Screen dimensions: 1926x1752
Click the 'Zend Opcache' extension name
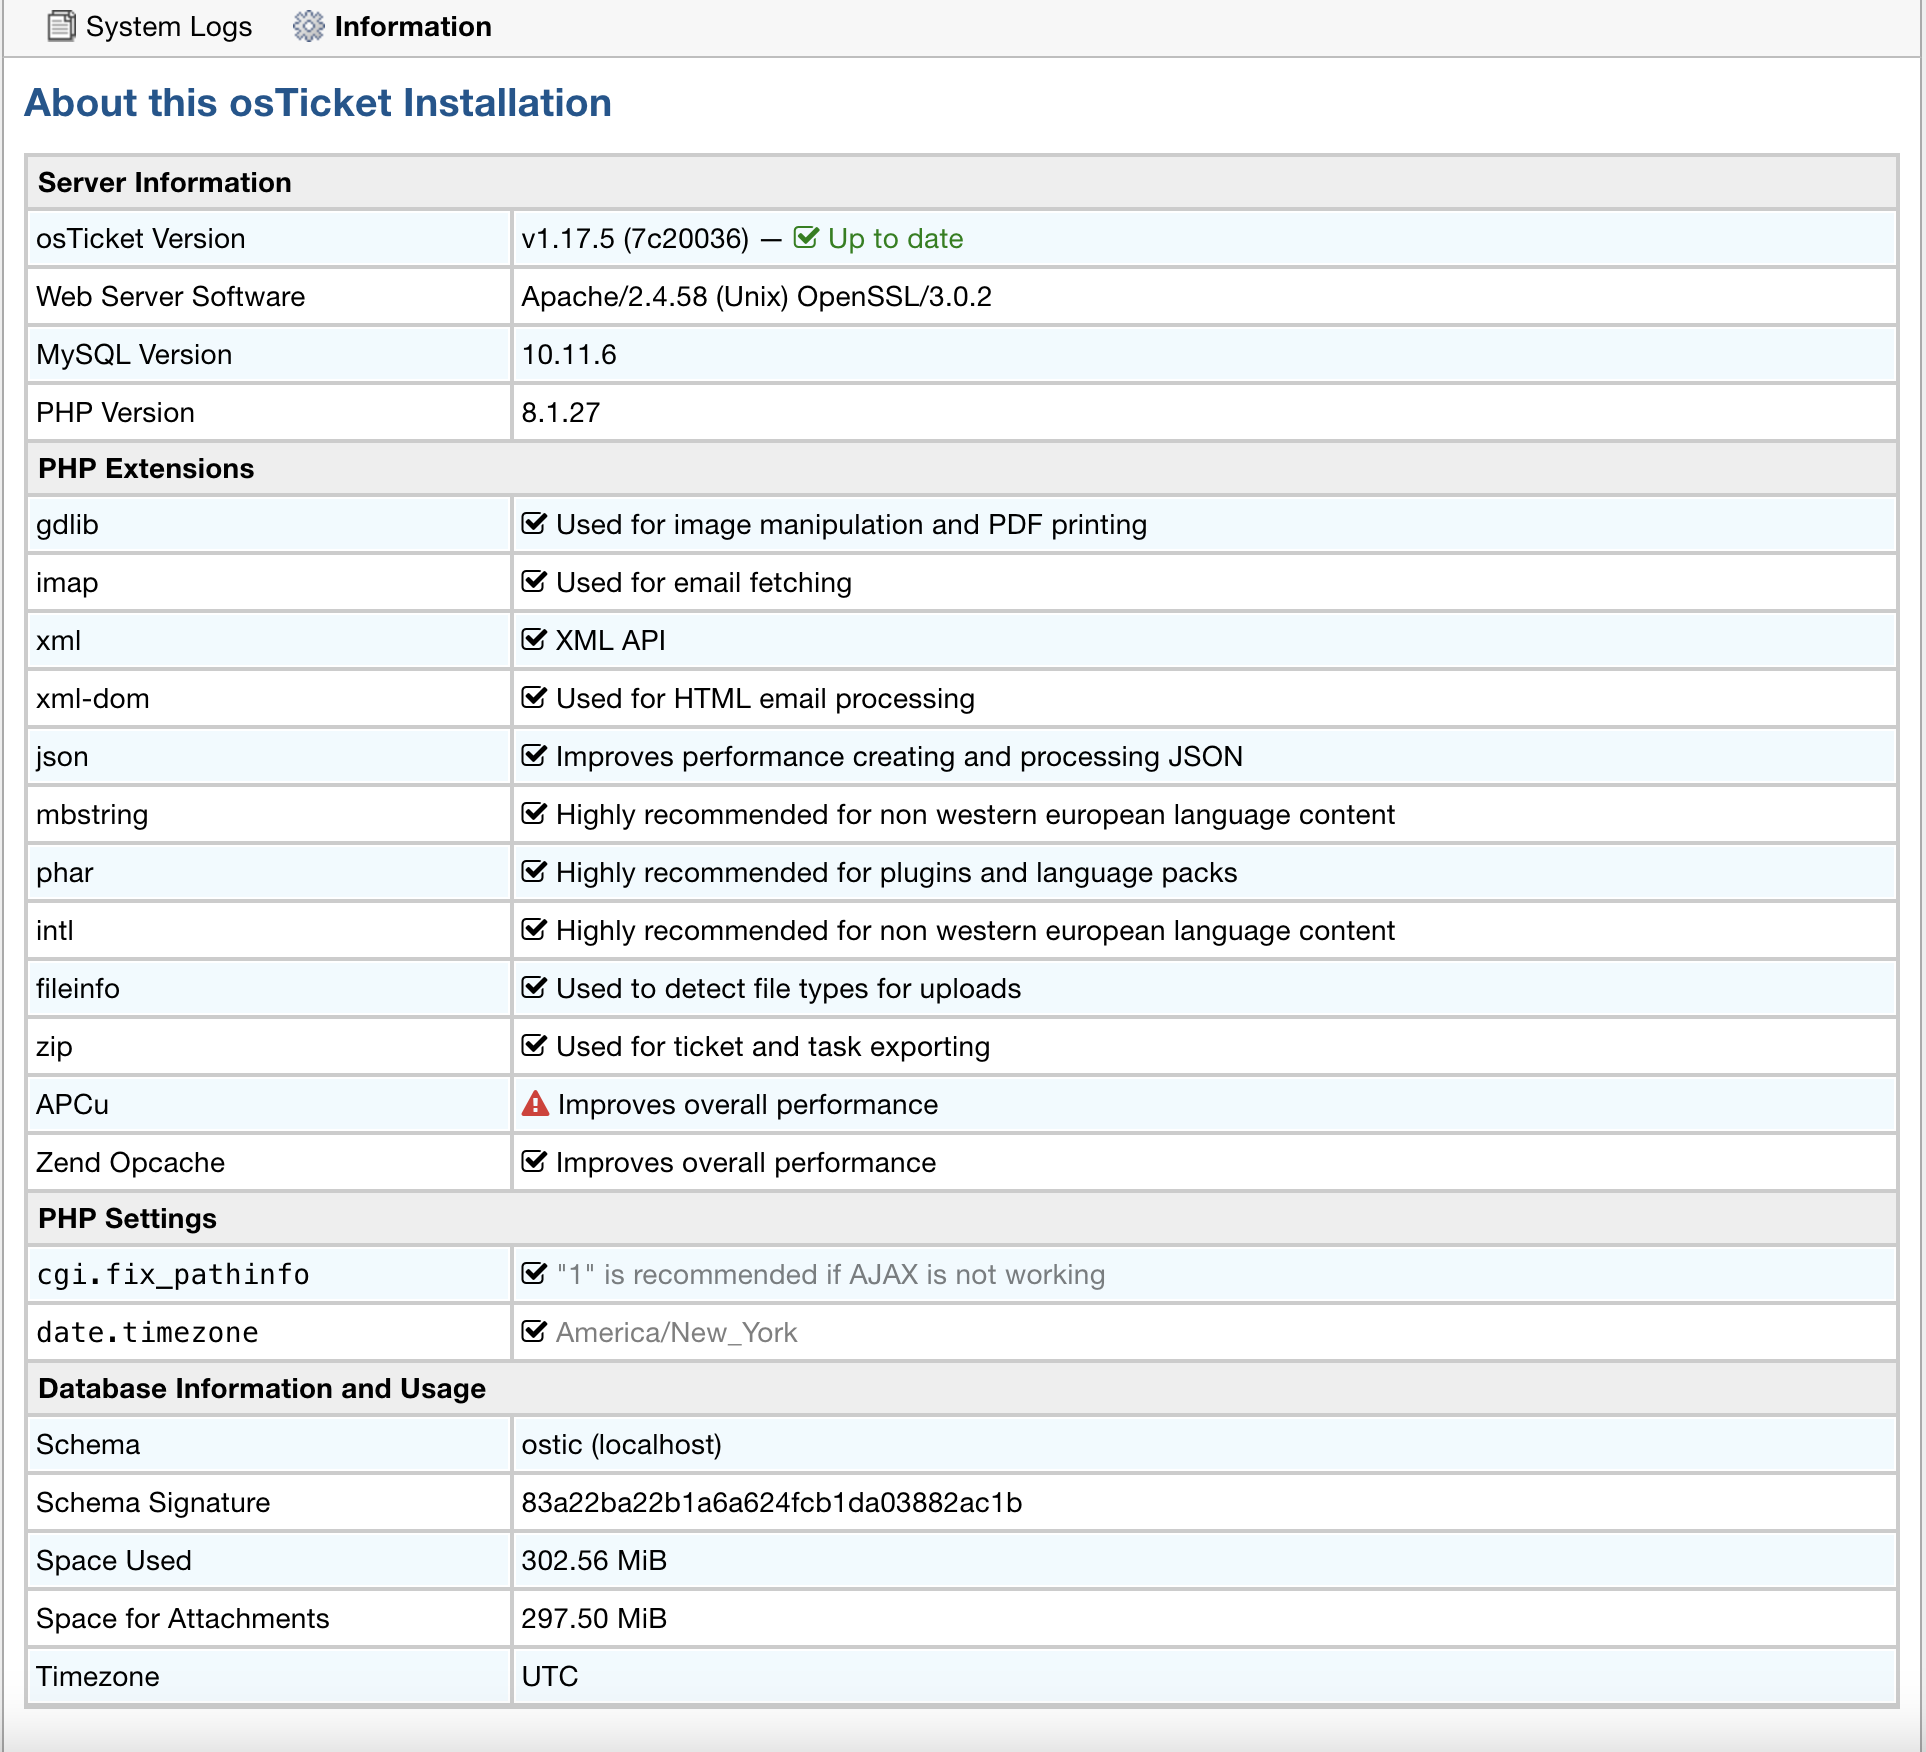pyautogui.click(x=130, y=1163)
